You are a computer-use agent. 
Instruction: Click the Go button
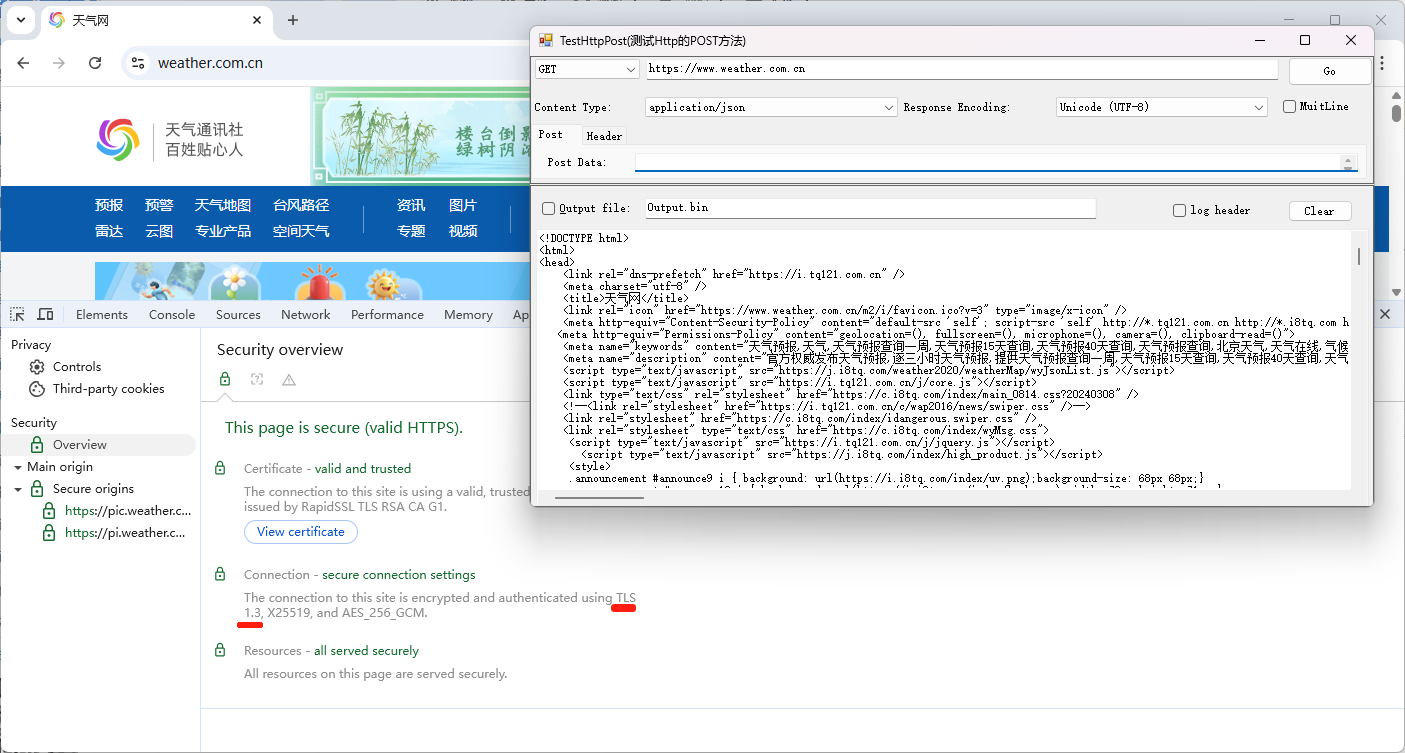[1329, 71]
